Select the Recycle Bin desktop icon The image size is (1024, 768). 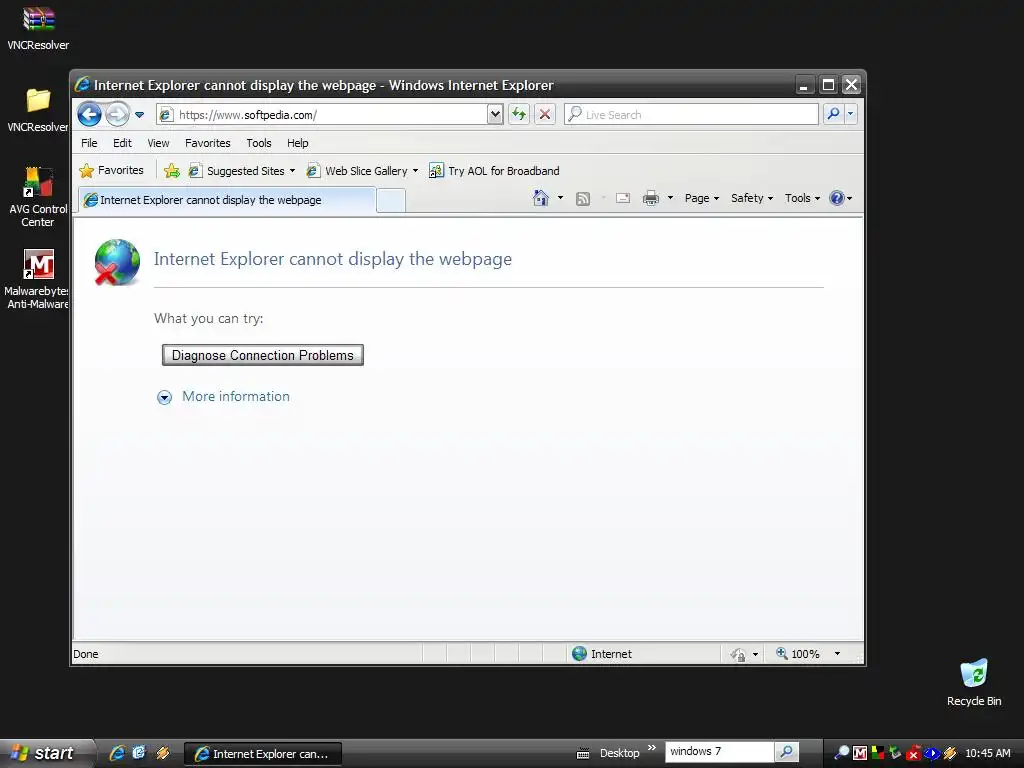(x=974, y=682)
